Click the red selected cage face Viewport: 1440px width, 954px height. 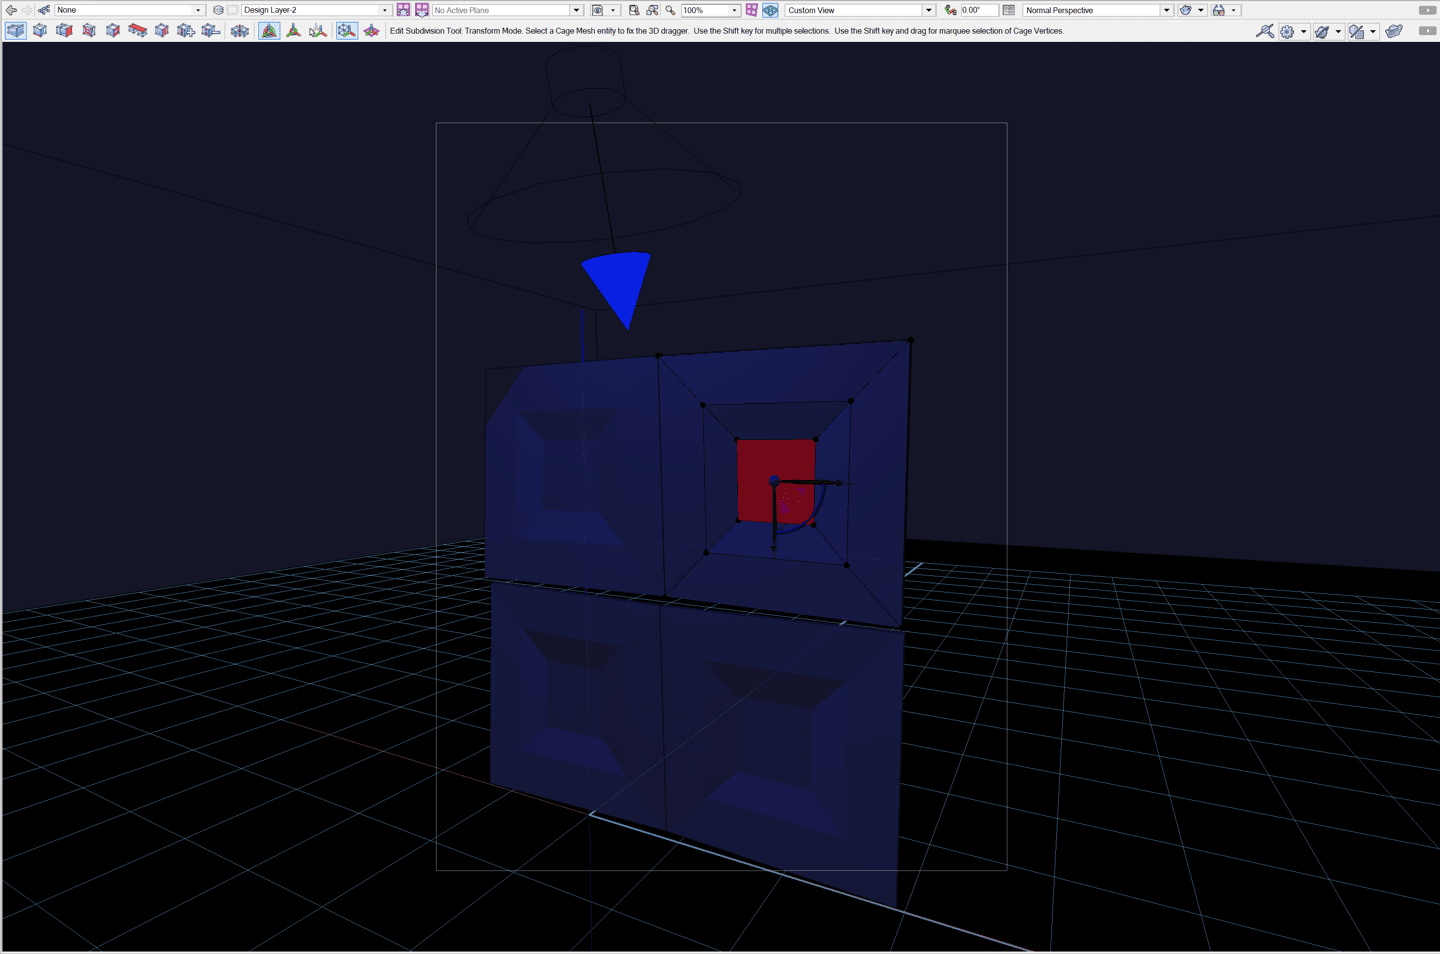pos(776,480)
